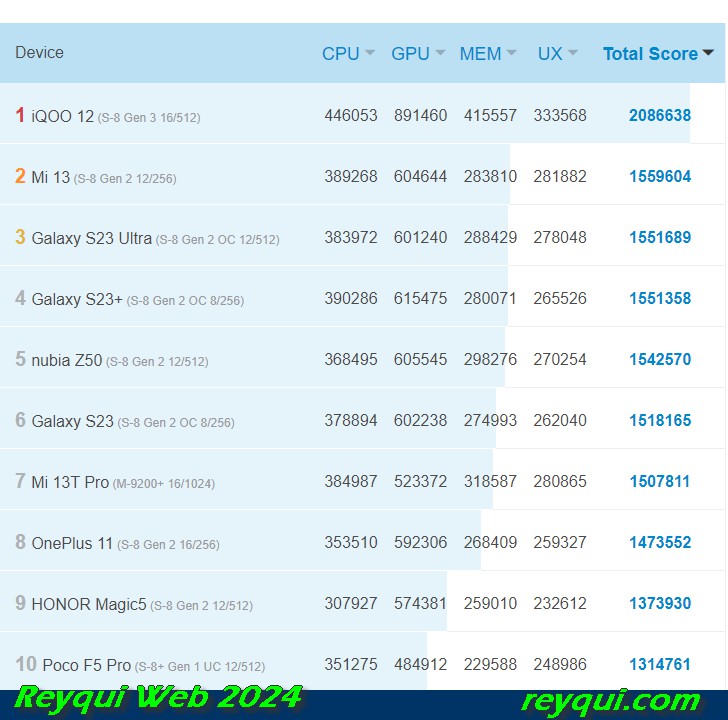Click the reyqui.com watermark text
This screenshot has height=720, width=728.
[x=611, y=701]
